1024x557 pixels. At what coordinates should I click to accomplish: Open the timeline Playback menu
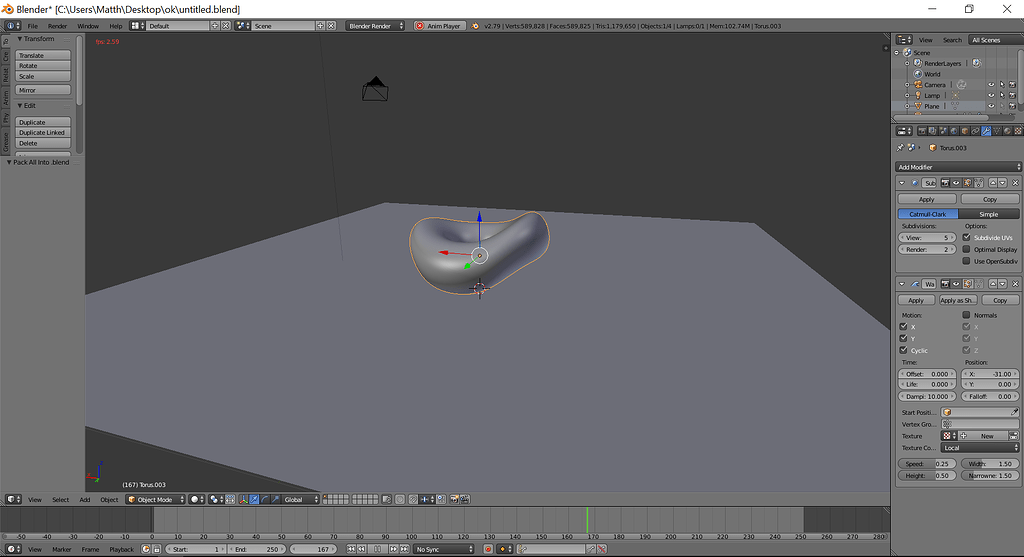pyautogui.click(x=121, y=549)
